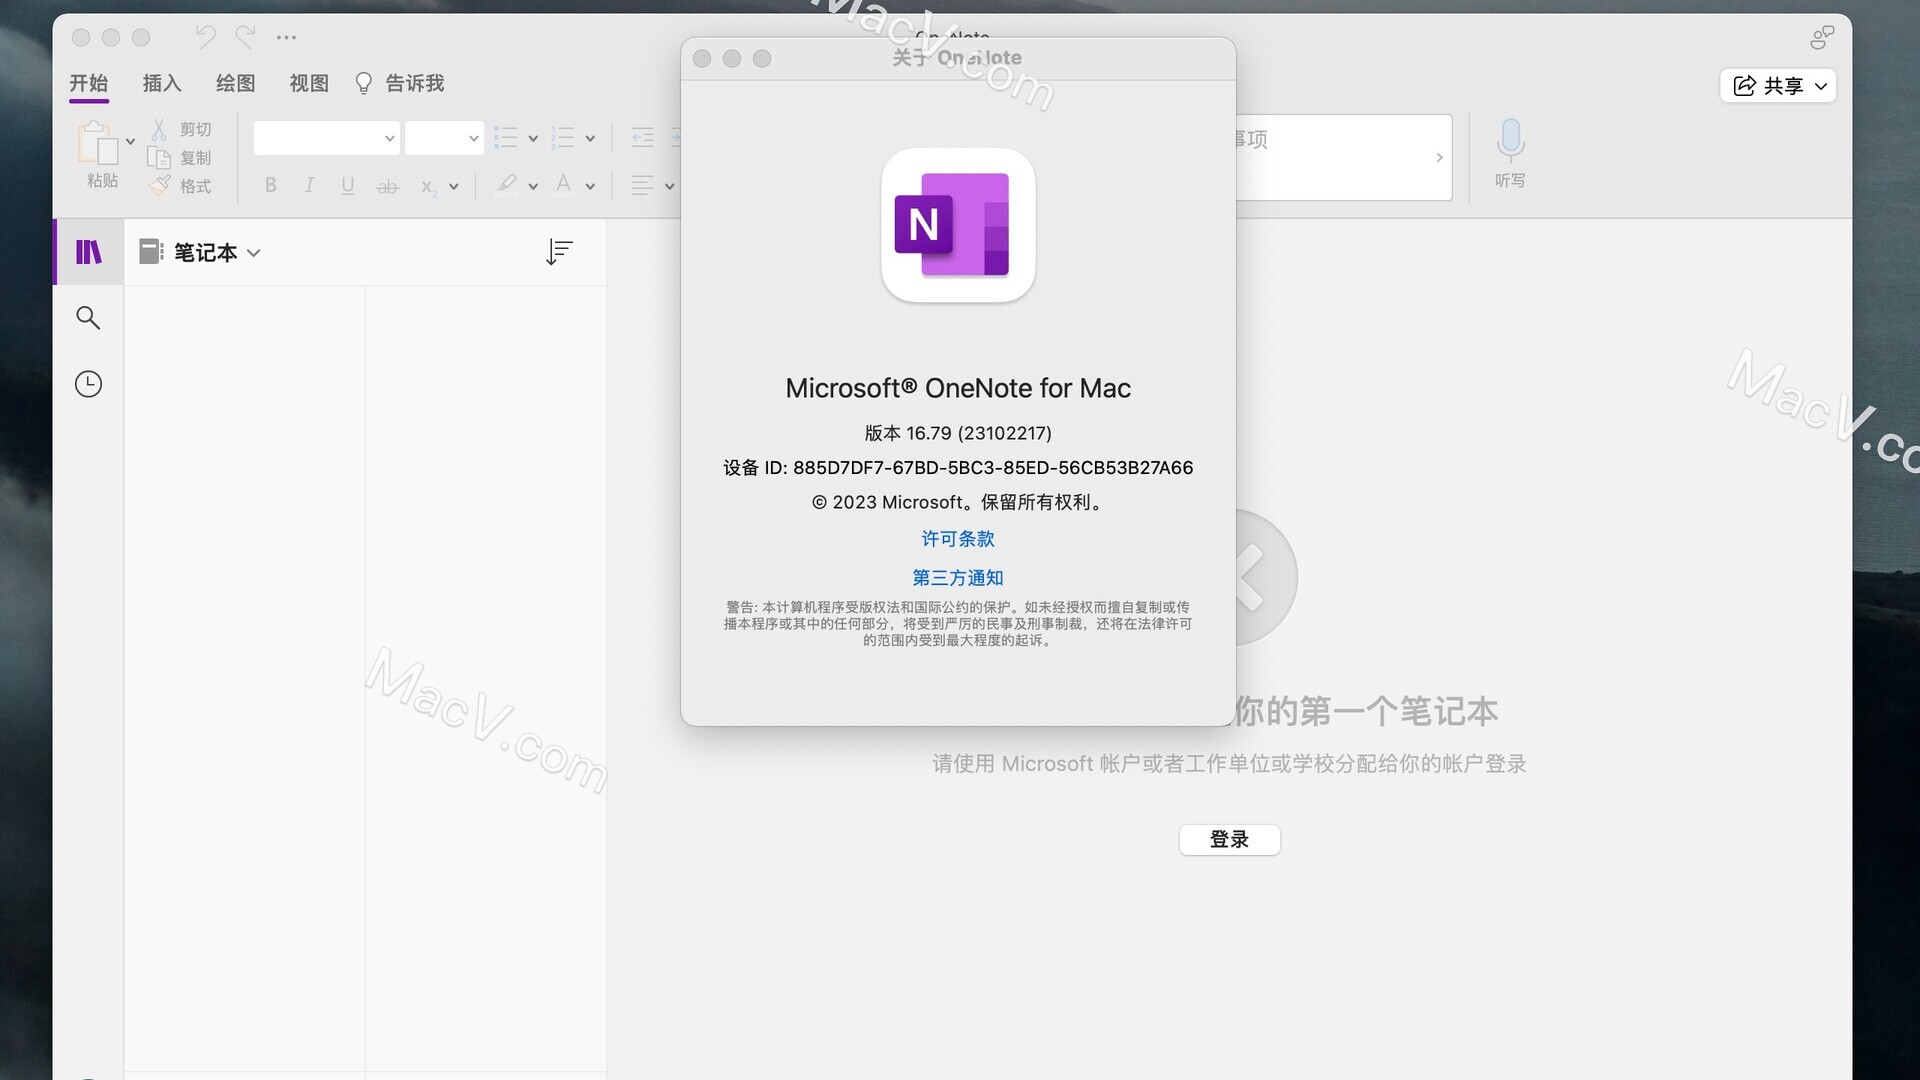Click the Paste clipboard icon

[x=98, y=143]
